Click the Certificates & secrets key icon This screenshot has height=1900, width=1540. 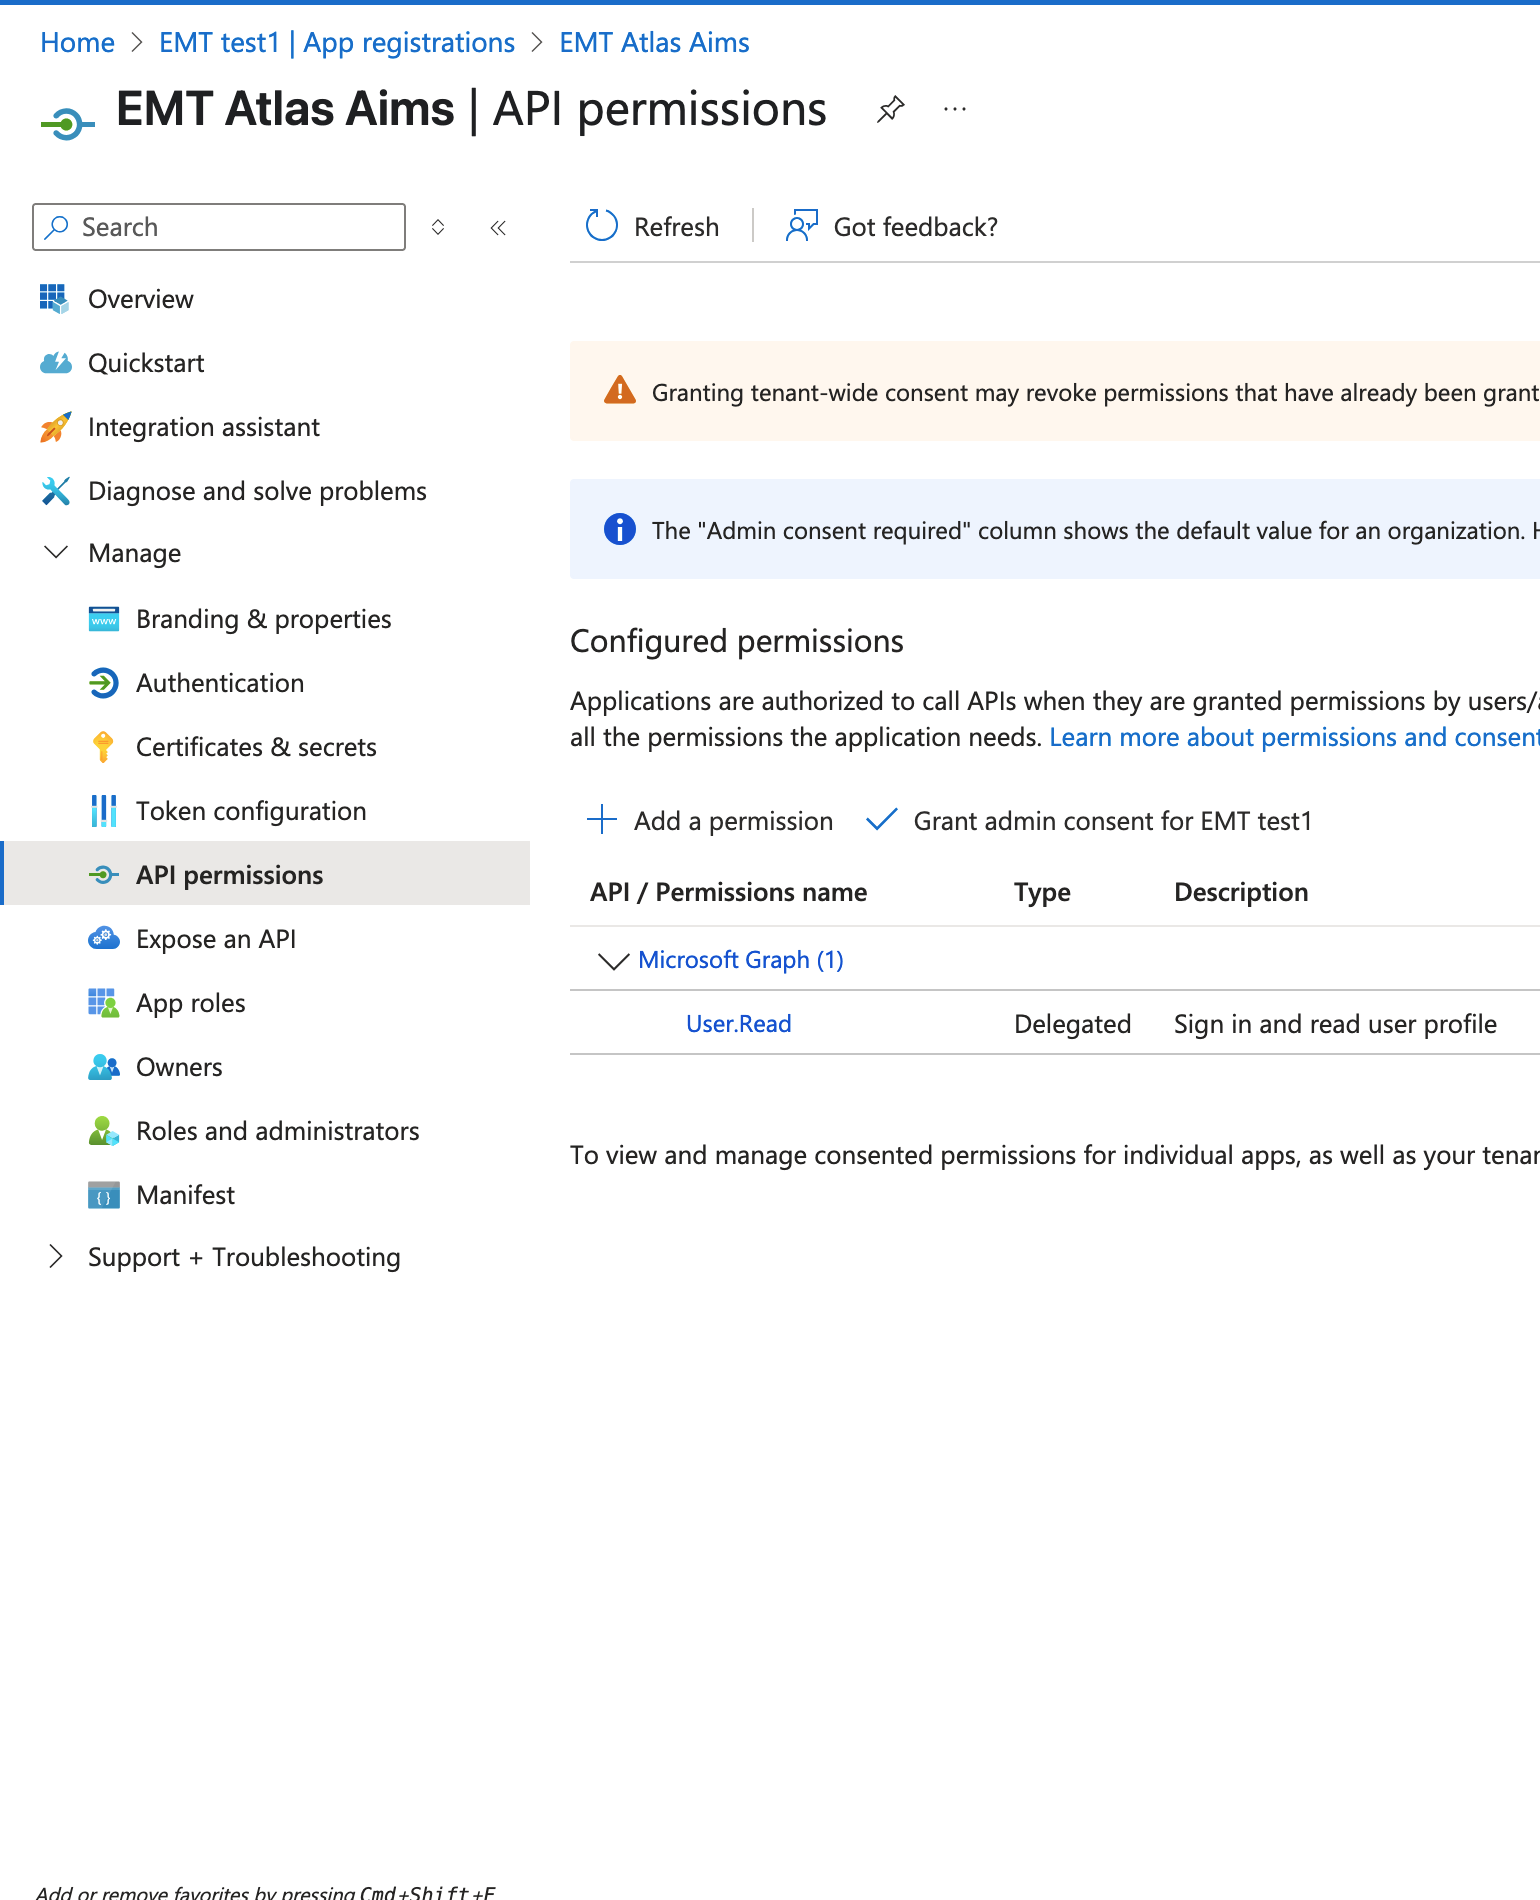[x=103, y=747]
